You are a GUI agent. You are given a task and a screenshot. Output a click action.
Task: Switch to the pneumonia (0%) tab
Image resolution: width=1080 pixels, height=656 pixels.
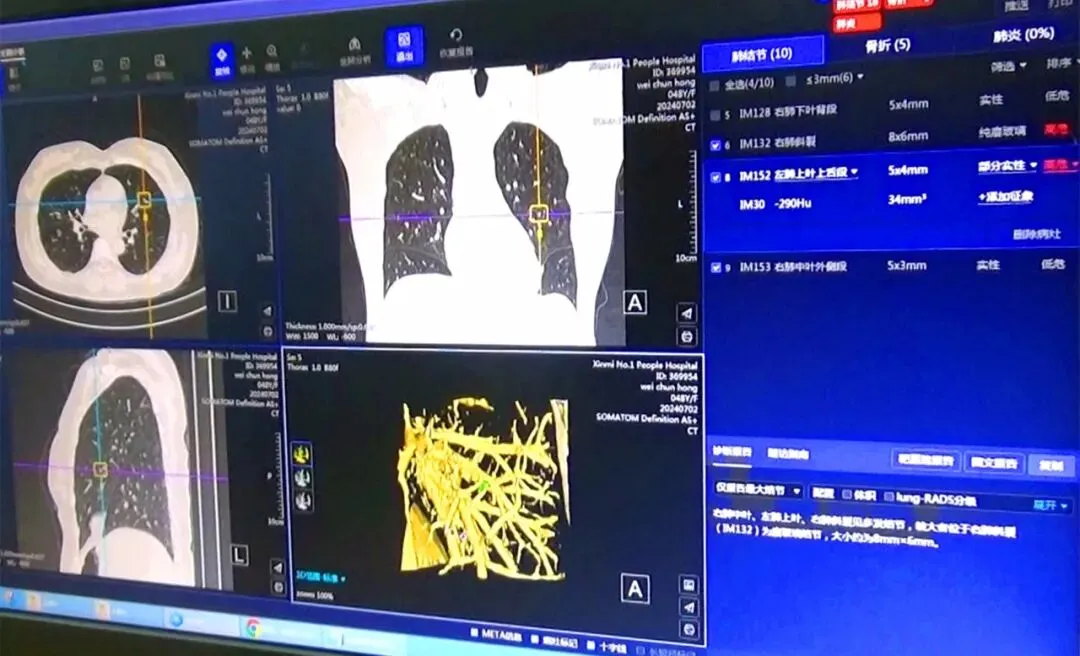(1024, 35)
